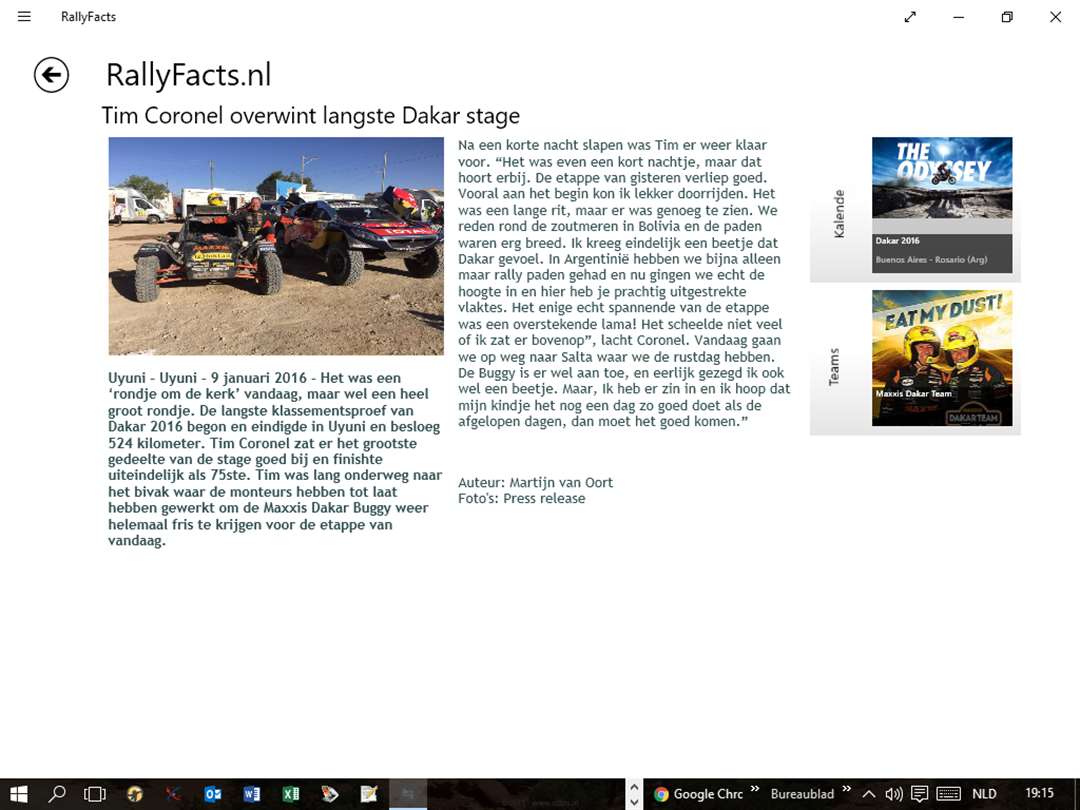Step the taskbar row up arrow
The width and height of the screenshot is (1080, 810).
[634, 787]
